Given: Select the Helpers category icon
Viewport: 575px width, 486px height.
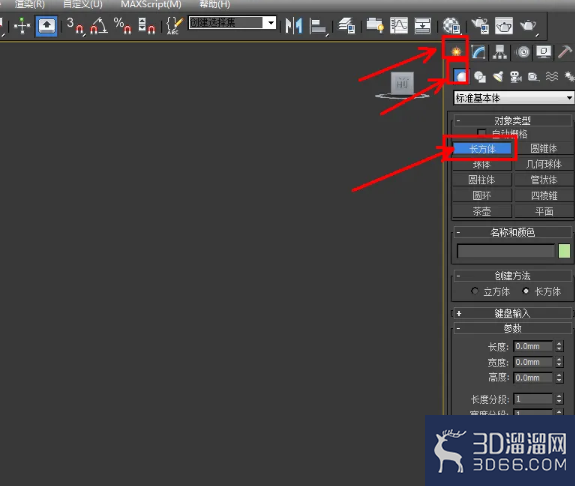Looking at the screenshot, I should coord(534,77).
